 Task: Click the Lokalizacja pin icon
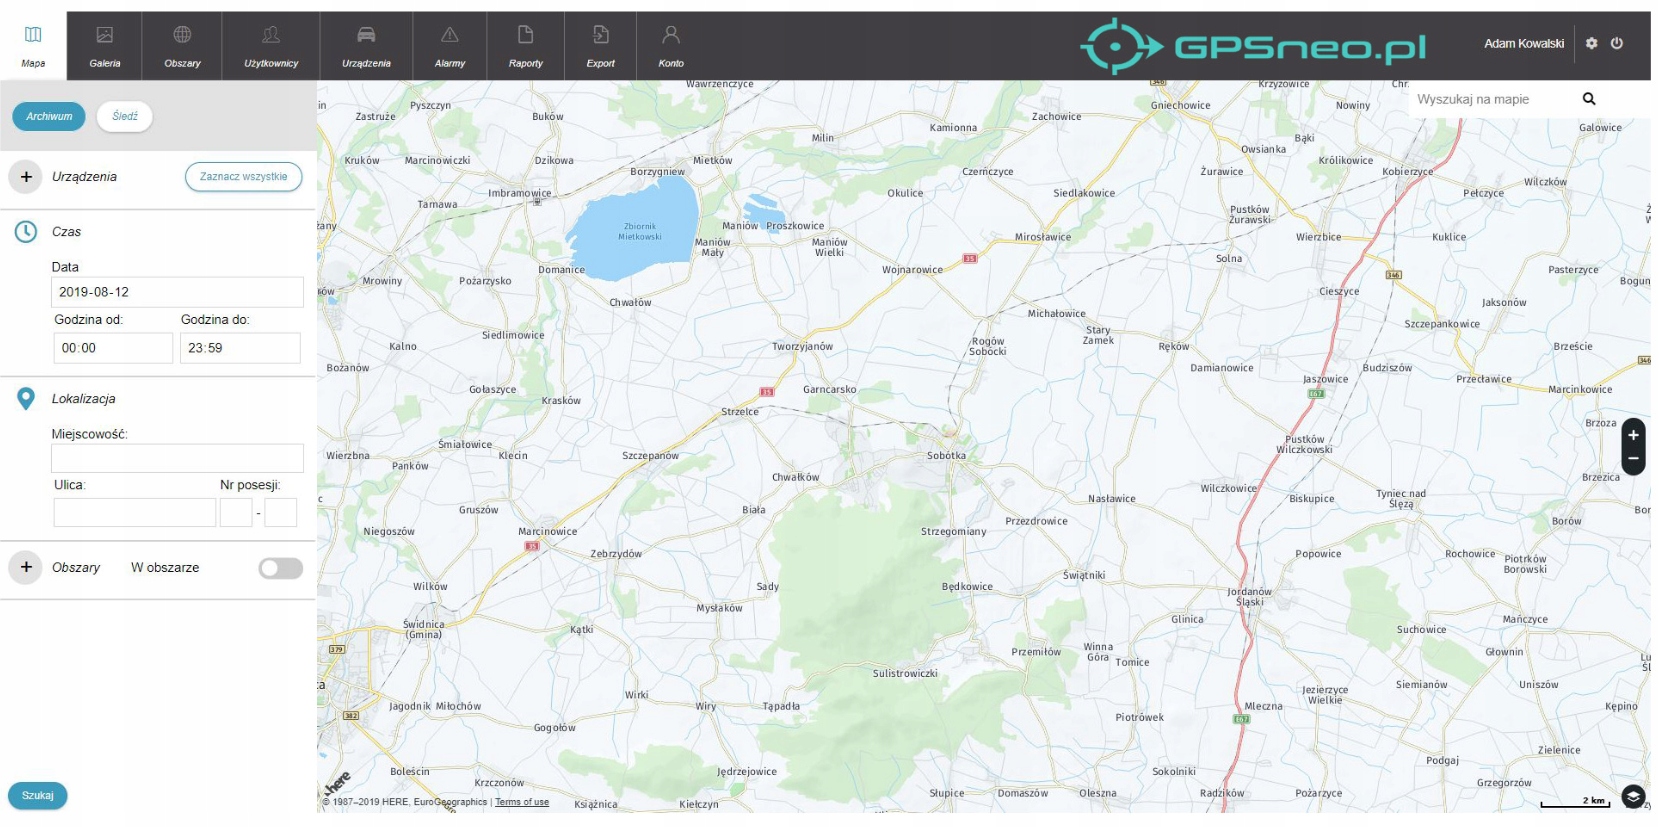26,399
